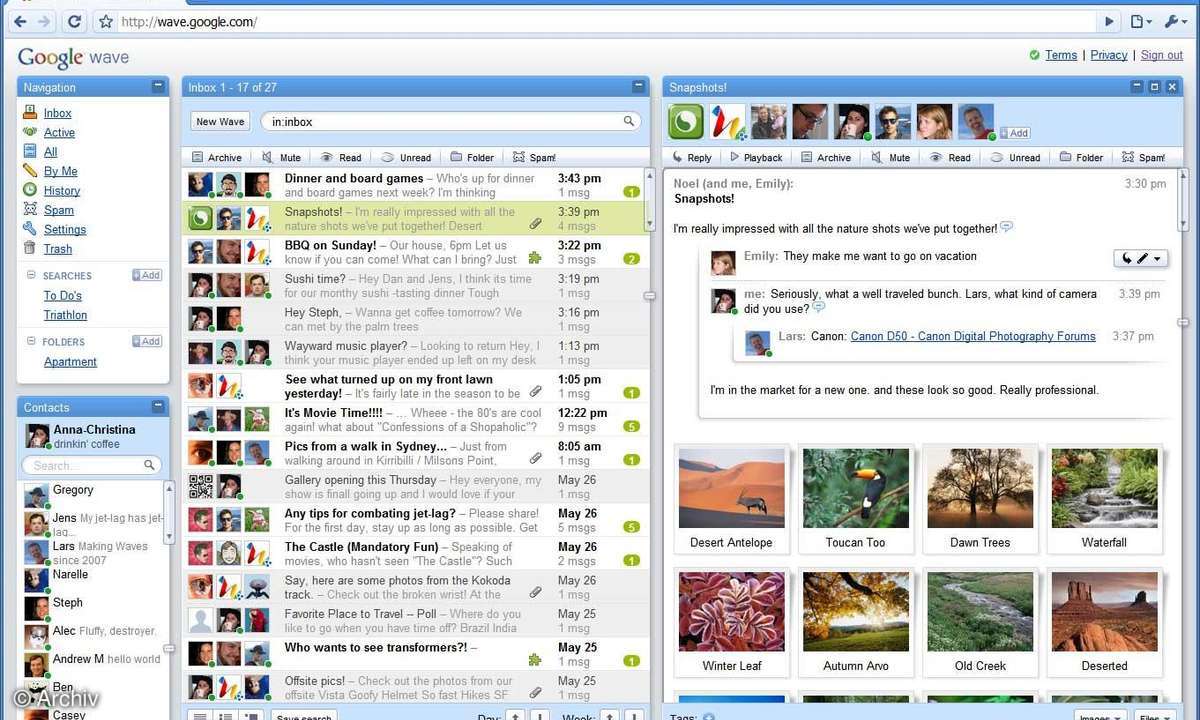Viewport: 1200px width, 720px height.
Task: Click Reply in the Snapshots wave toolbar
Action: tap(690, 157)
